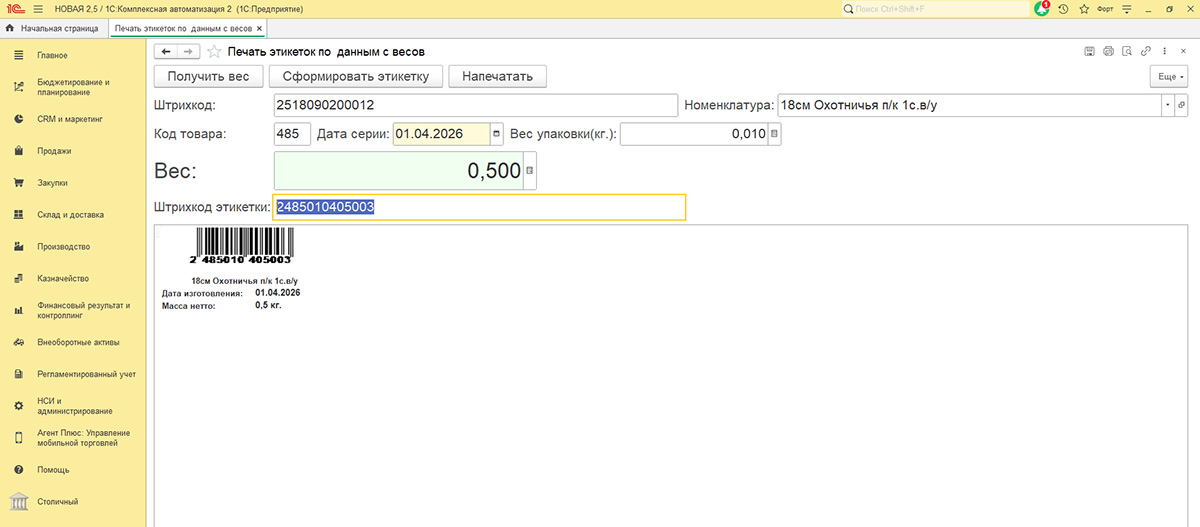Open the Еще dropdown menu
1200x527 pixels.
(x=1170, y=76)
